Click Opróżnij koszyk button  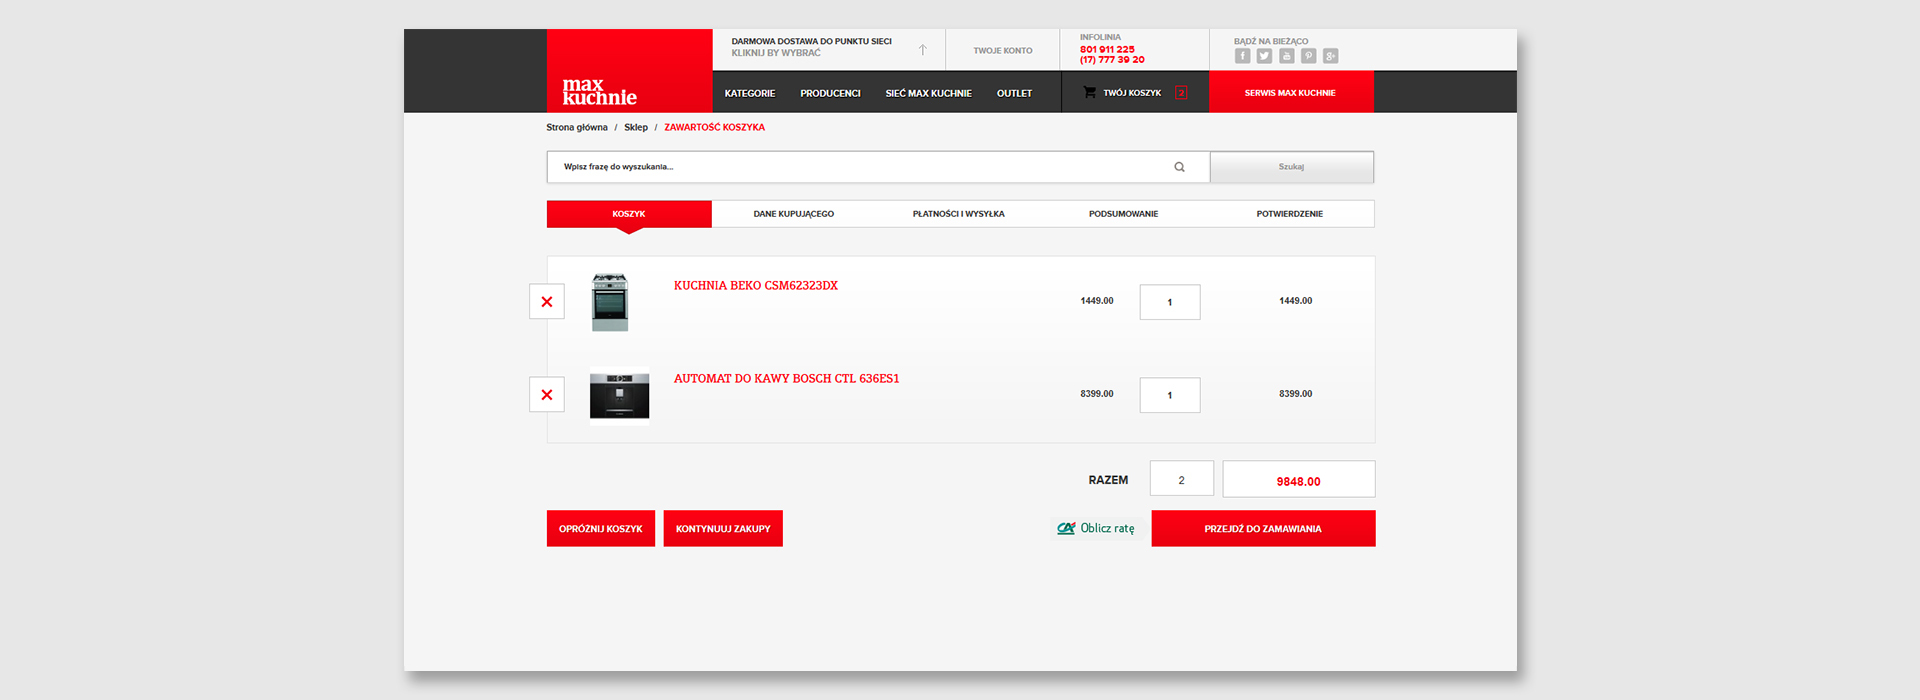pos(600,528)
